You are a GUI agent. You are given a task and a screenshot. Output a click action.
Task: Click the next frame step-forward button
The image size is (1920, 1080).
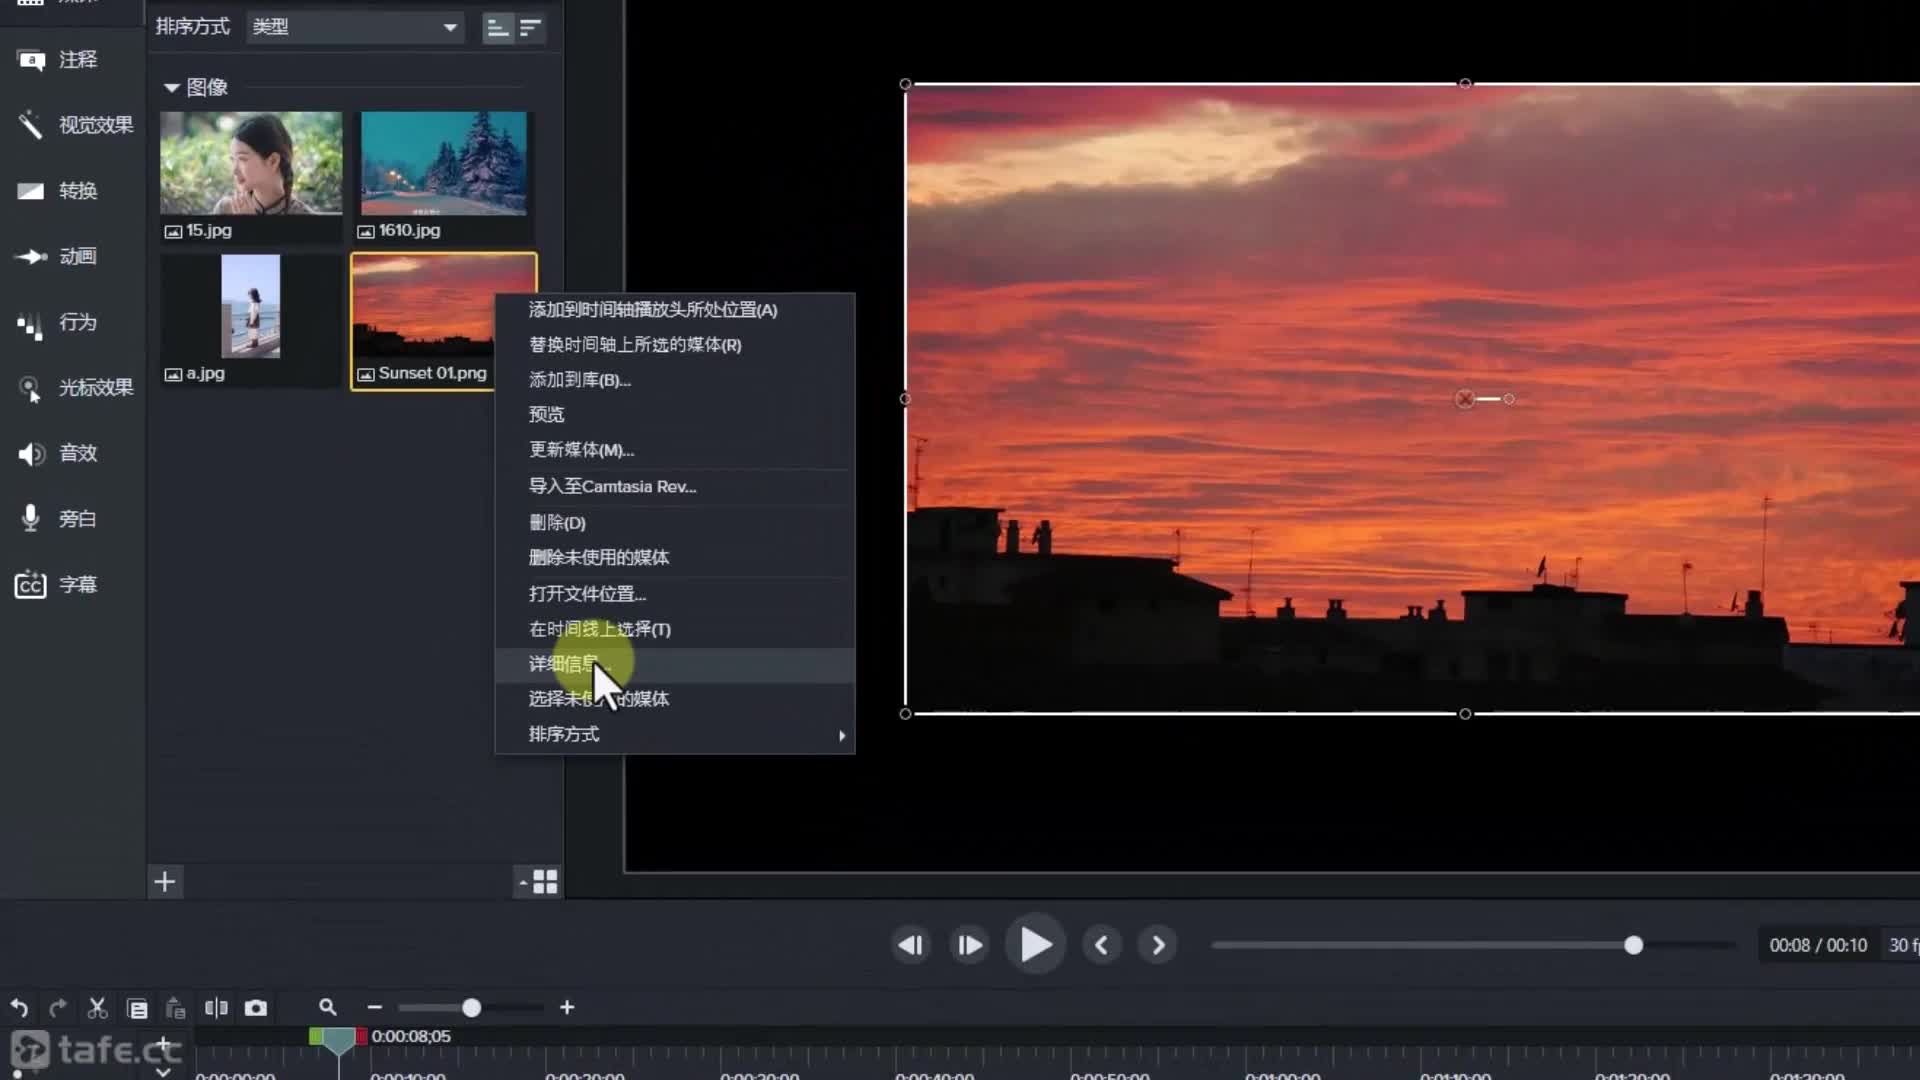[x=970, y=945]
